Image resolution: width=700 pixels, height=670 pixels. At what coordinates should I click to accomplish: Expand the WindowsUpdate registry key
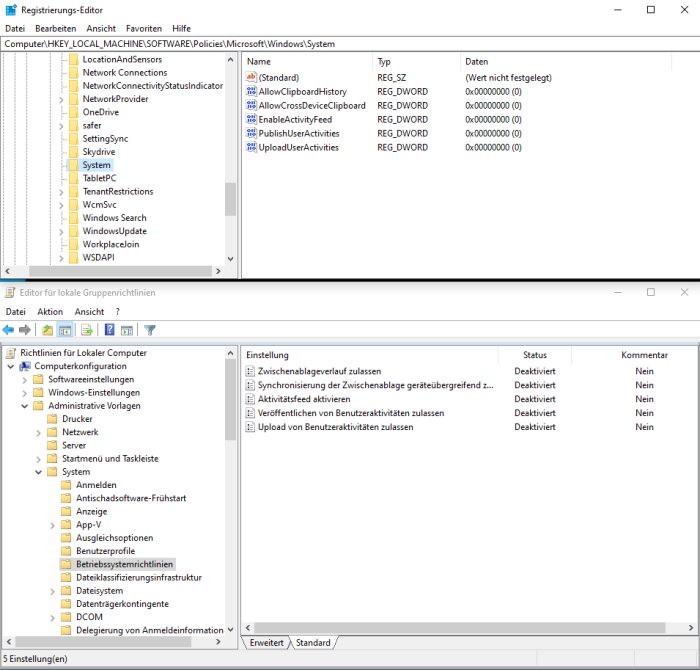tap(61, 232)
